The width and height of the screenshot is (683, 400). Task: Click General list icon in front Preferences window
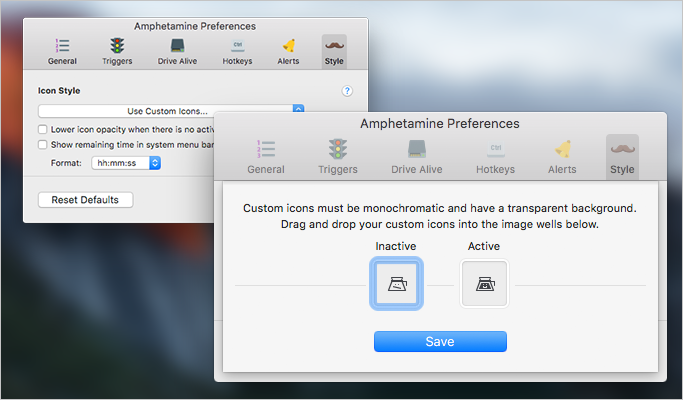pos(266,149)
